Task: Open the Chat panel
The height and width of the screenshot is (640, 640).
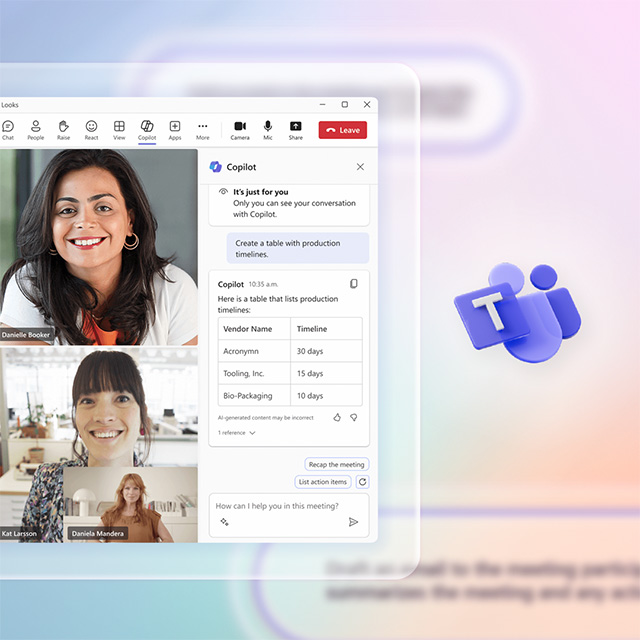Action: pyautogui.click(x=8, y=129)
